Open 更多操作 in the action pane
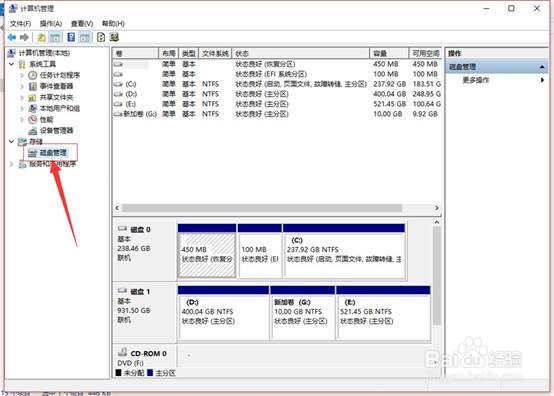This screenshot has height=396, width=554. [476, 80]
